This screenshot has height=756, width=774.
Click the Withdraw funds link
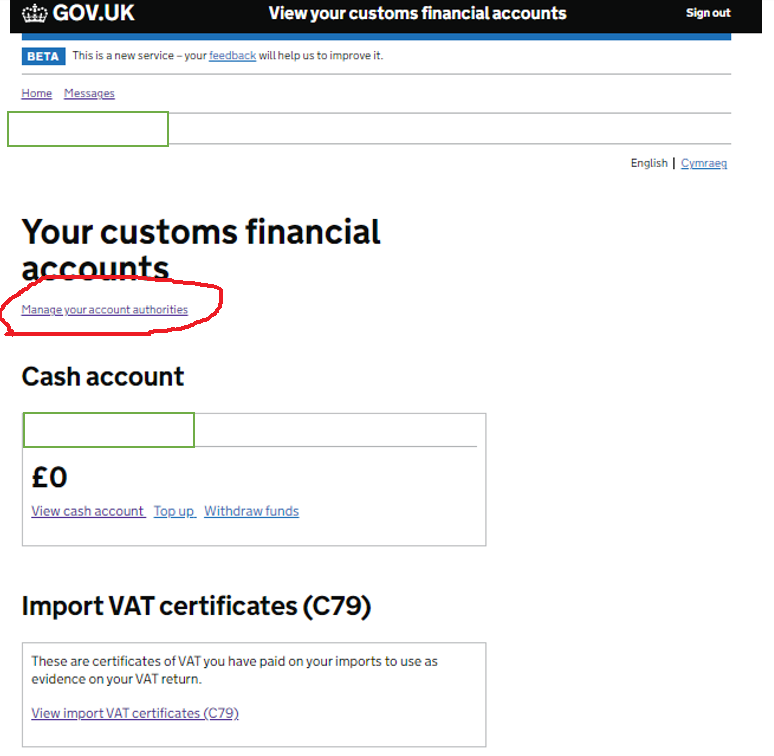pos(251,511)
